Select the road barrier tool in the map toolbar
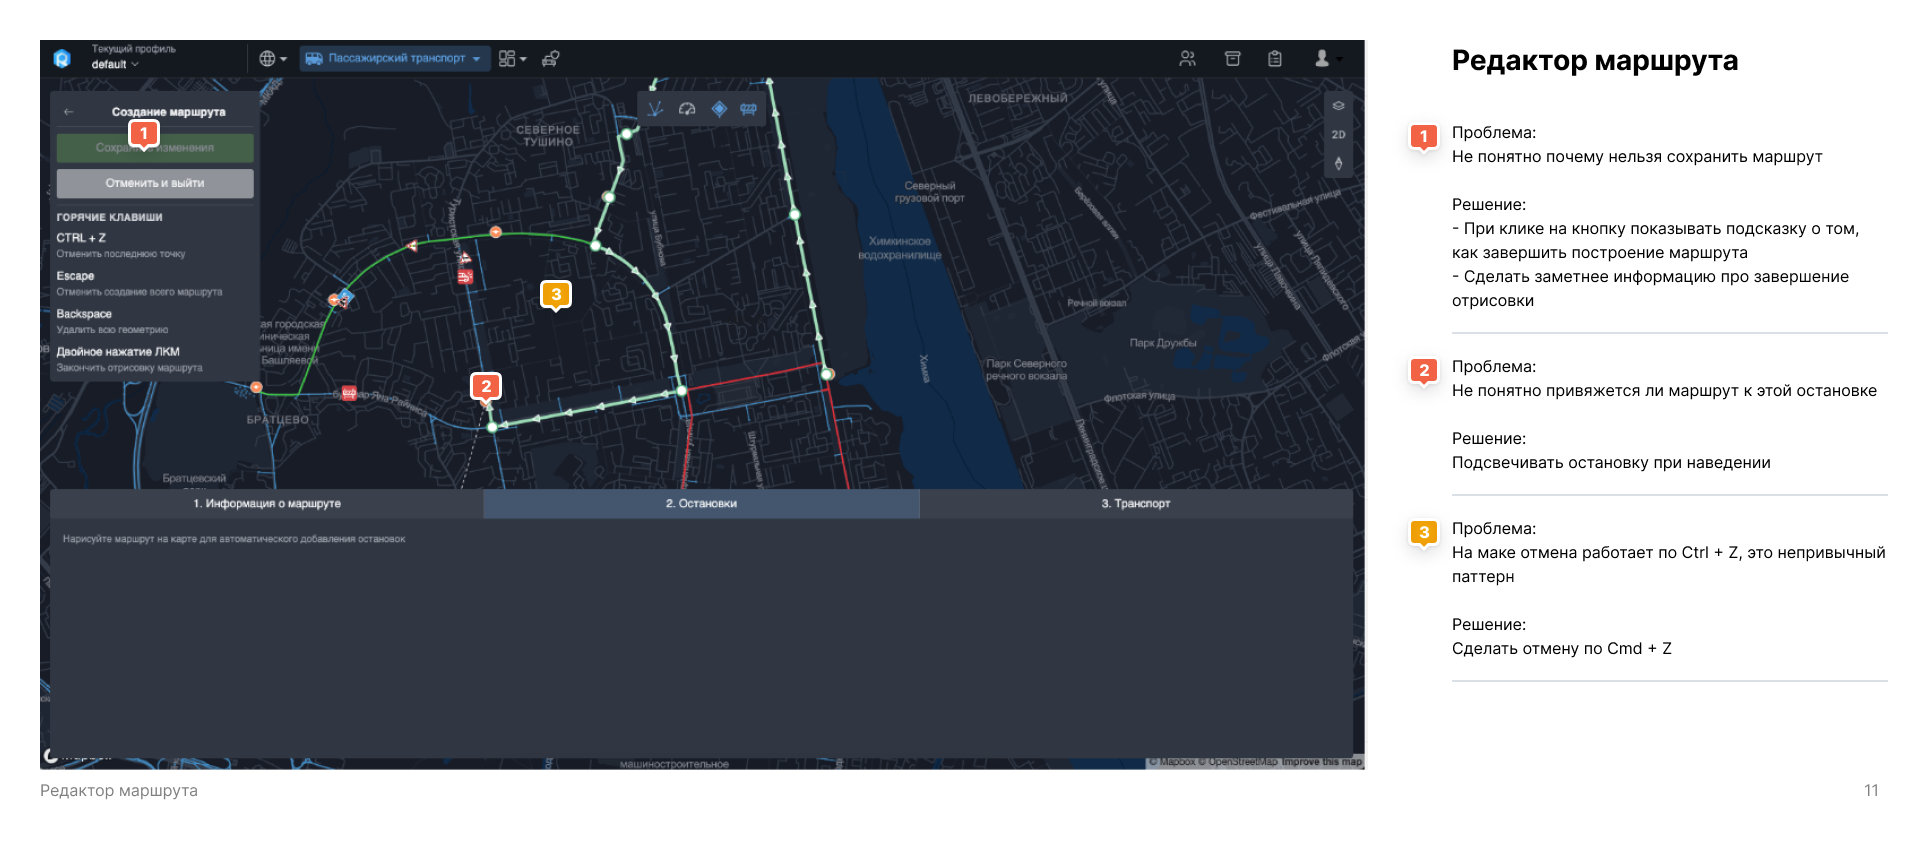 click(x=748, y=109)
